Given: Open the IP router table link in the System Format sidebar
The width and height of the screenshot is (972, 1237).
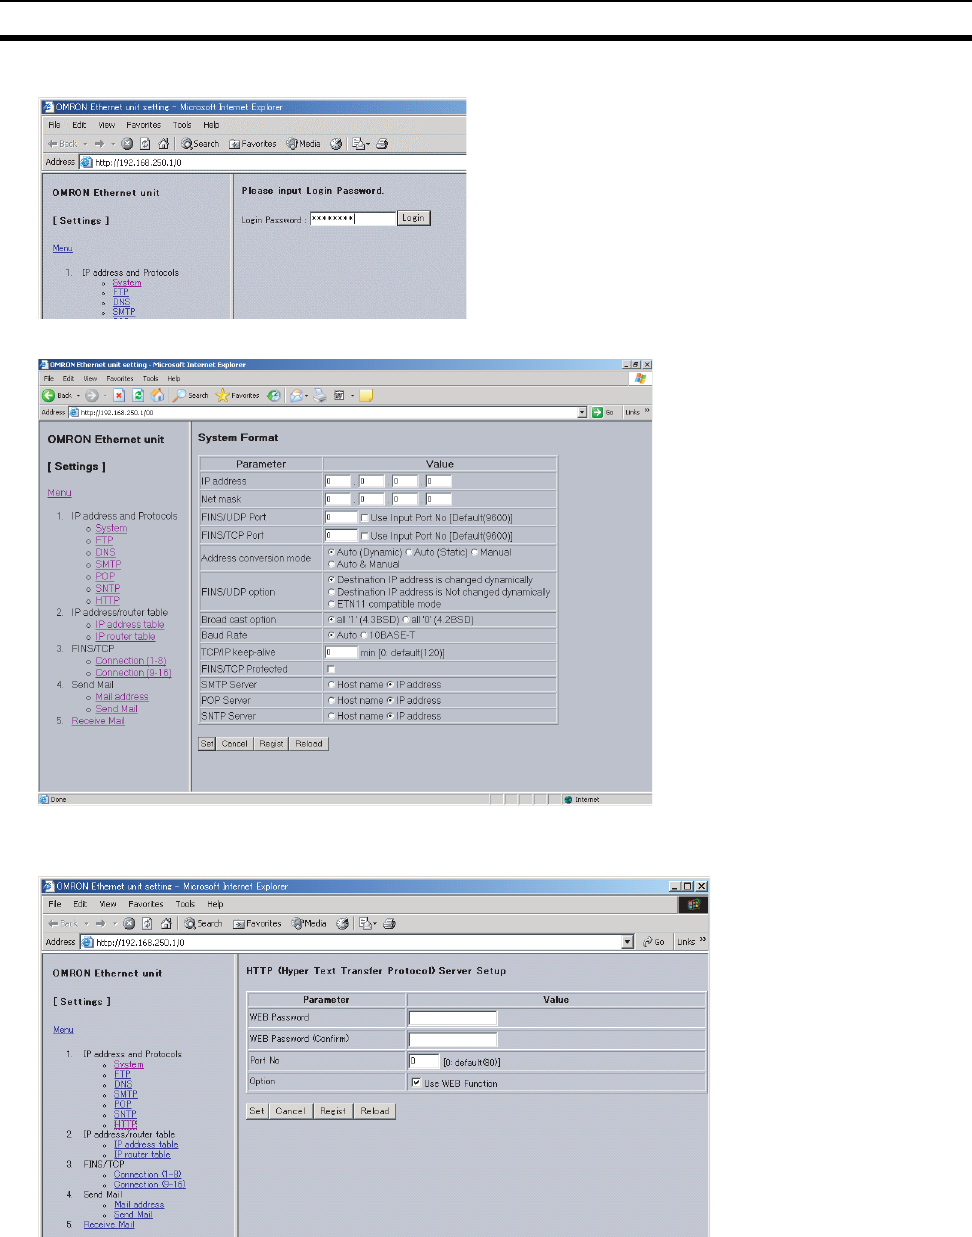Looking at the screenshot, I should (125, 636).
